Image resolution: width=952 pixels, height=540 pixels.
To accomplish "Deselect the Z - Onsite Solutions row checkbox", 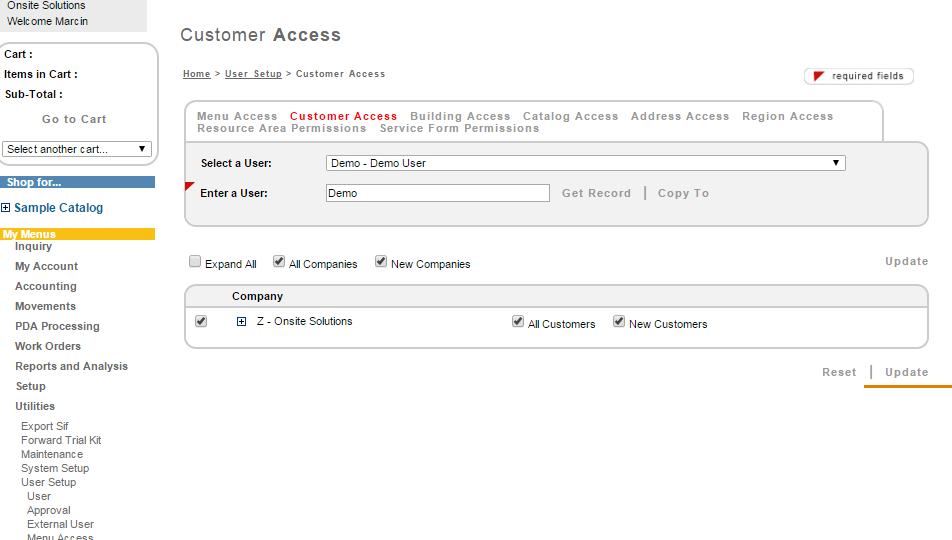I will coord(201,321).
